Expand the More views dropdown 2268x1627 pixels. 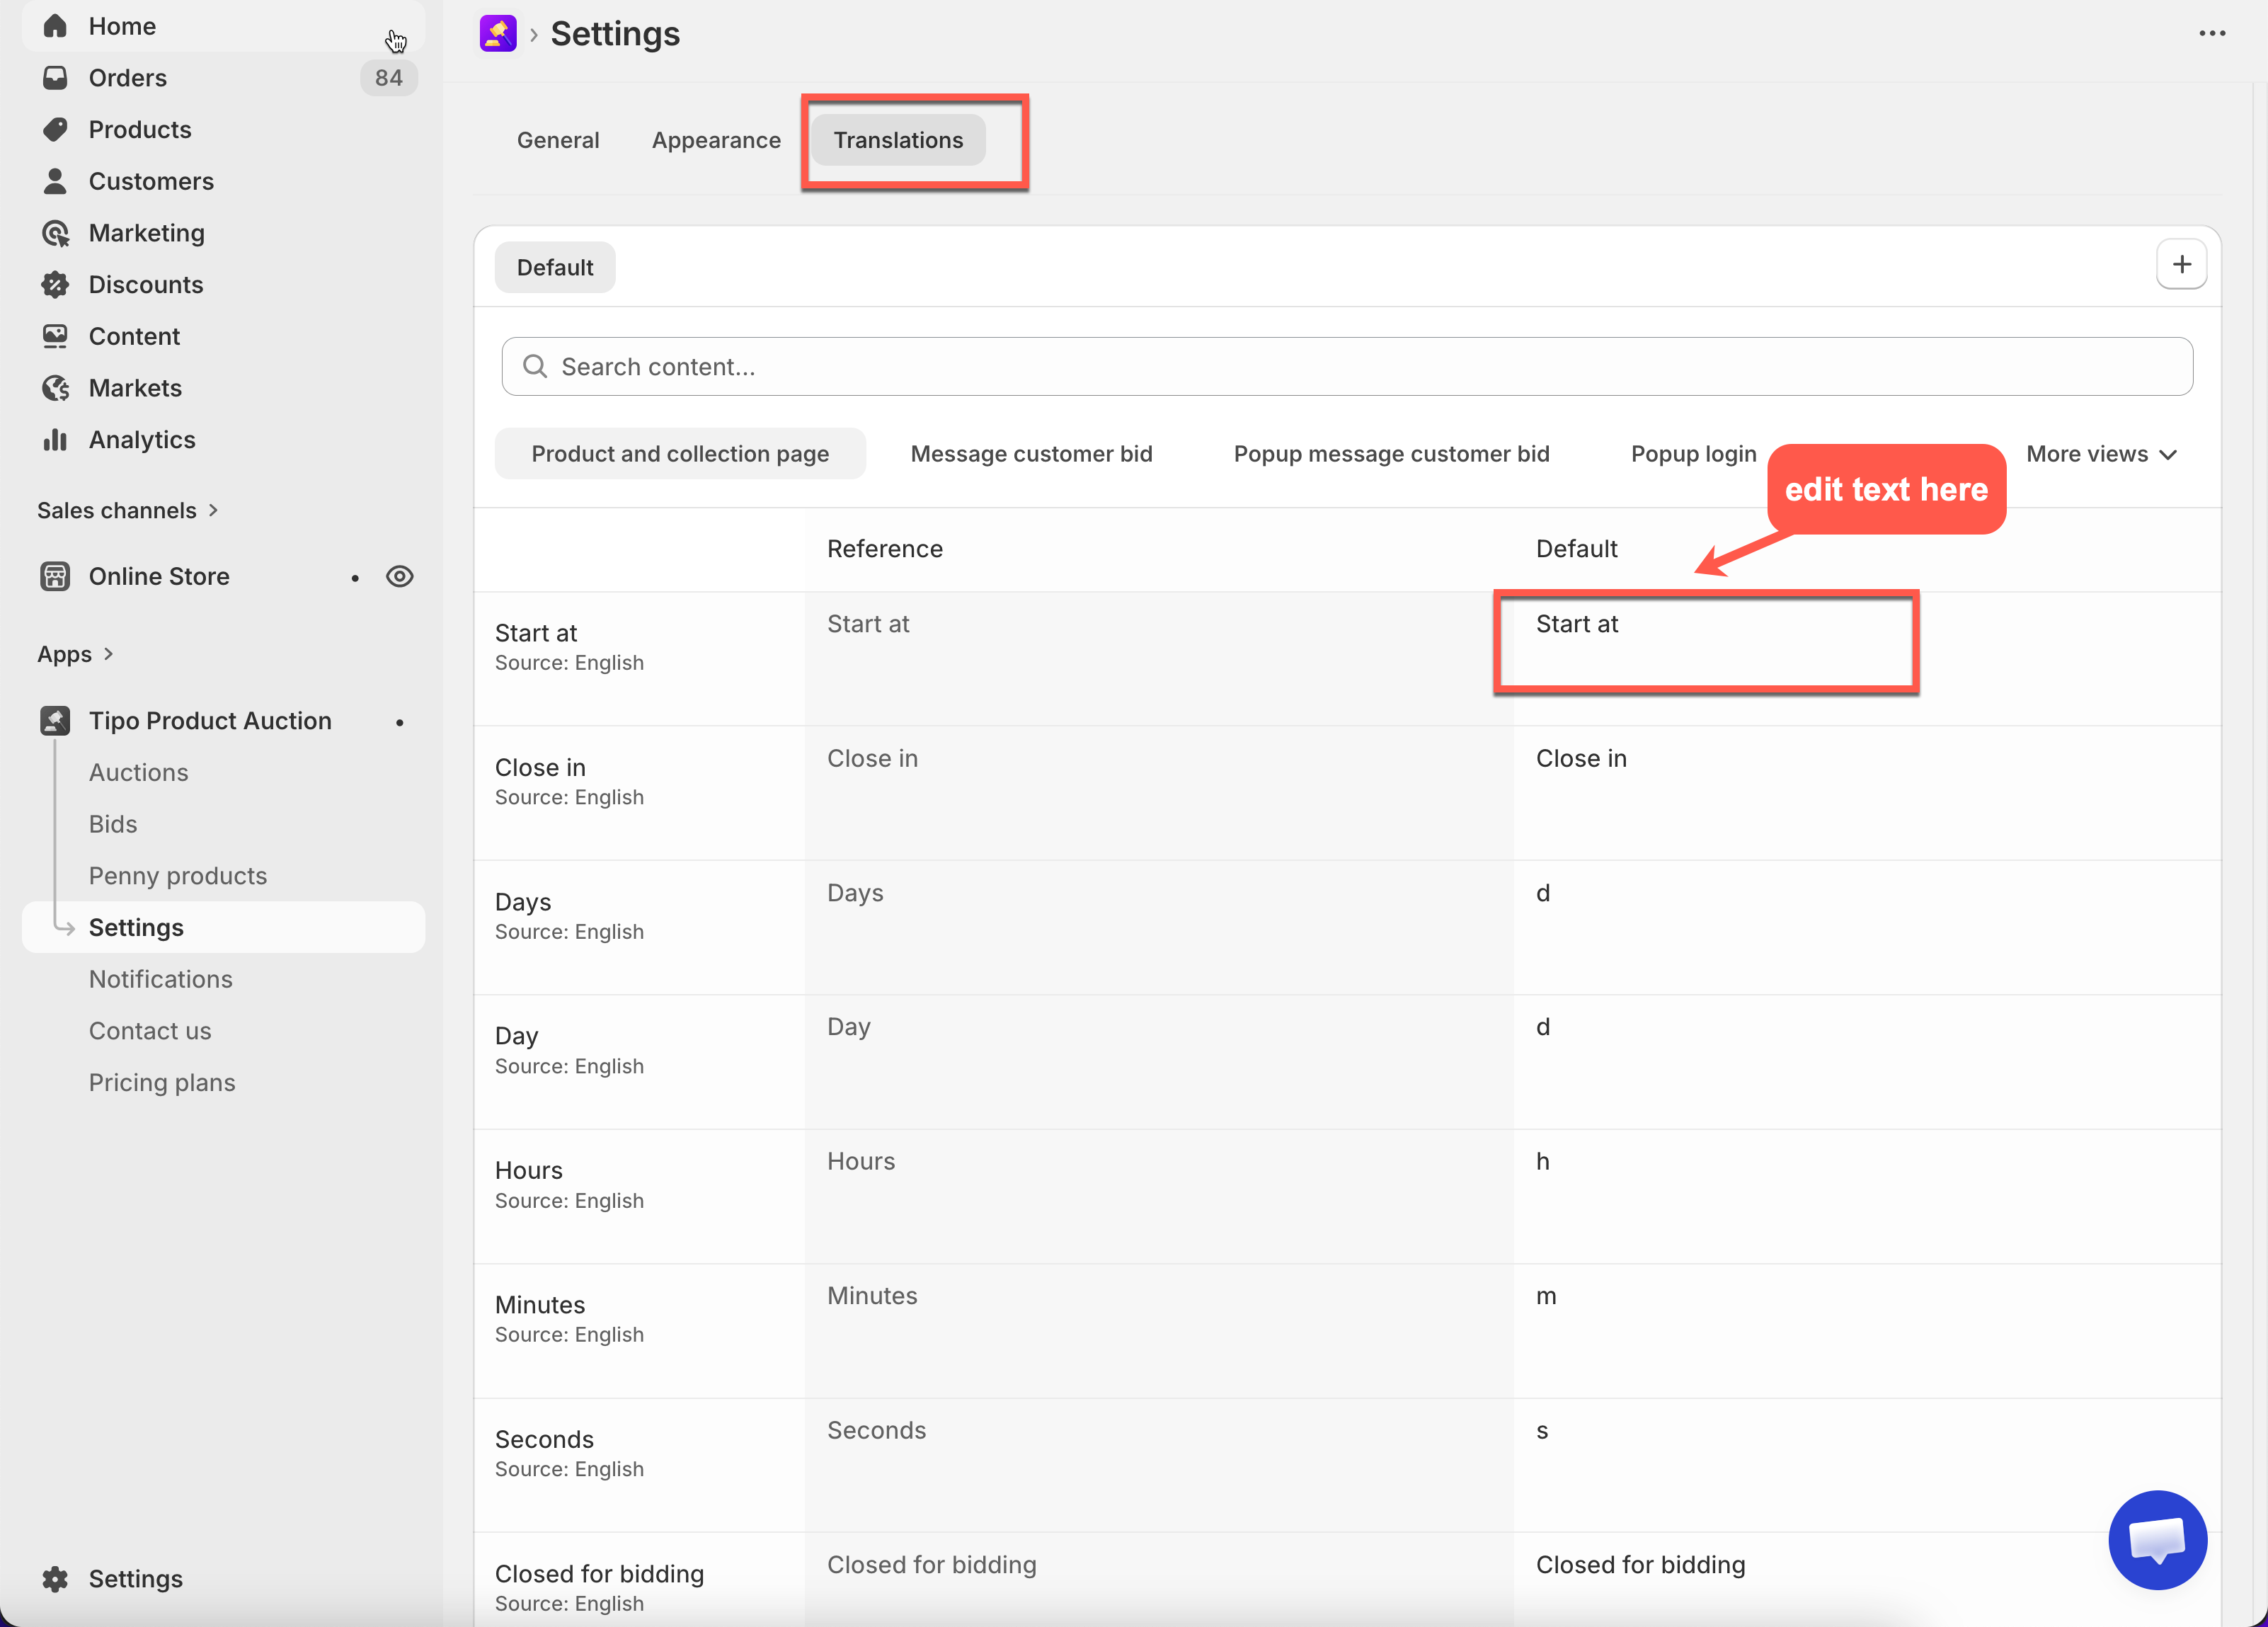(x=2101, y=454)
